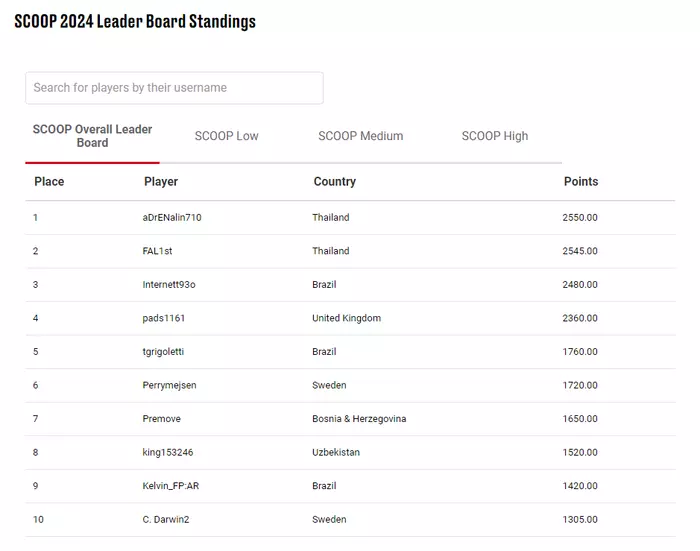Screen dimensions: 700x551
Task: Click the Player column header
Action: tap(161, 181)
